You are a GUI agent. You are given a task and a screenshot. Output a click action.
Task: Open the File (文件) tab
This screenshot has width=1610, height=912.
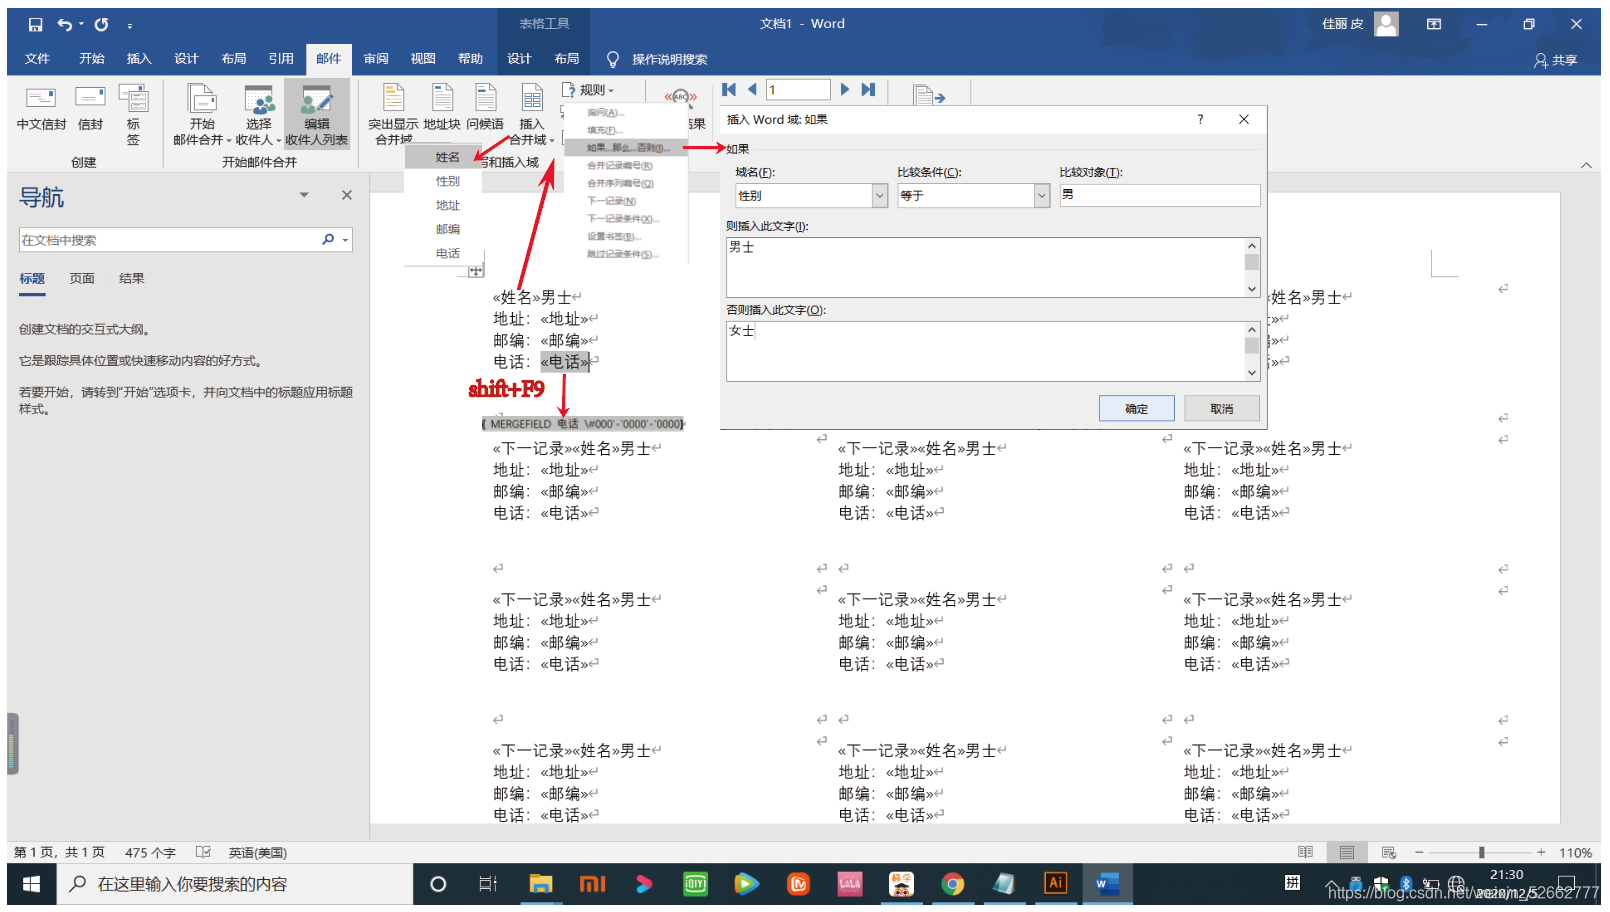point(37,59)
